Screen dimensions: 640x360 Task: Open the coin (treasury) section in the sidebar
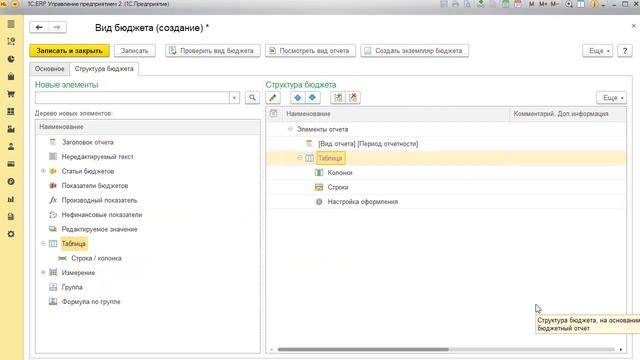tap(11, 182)
